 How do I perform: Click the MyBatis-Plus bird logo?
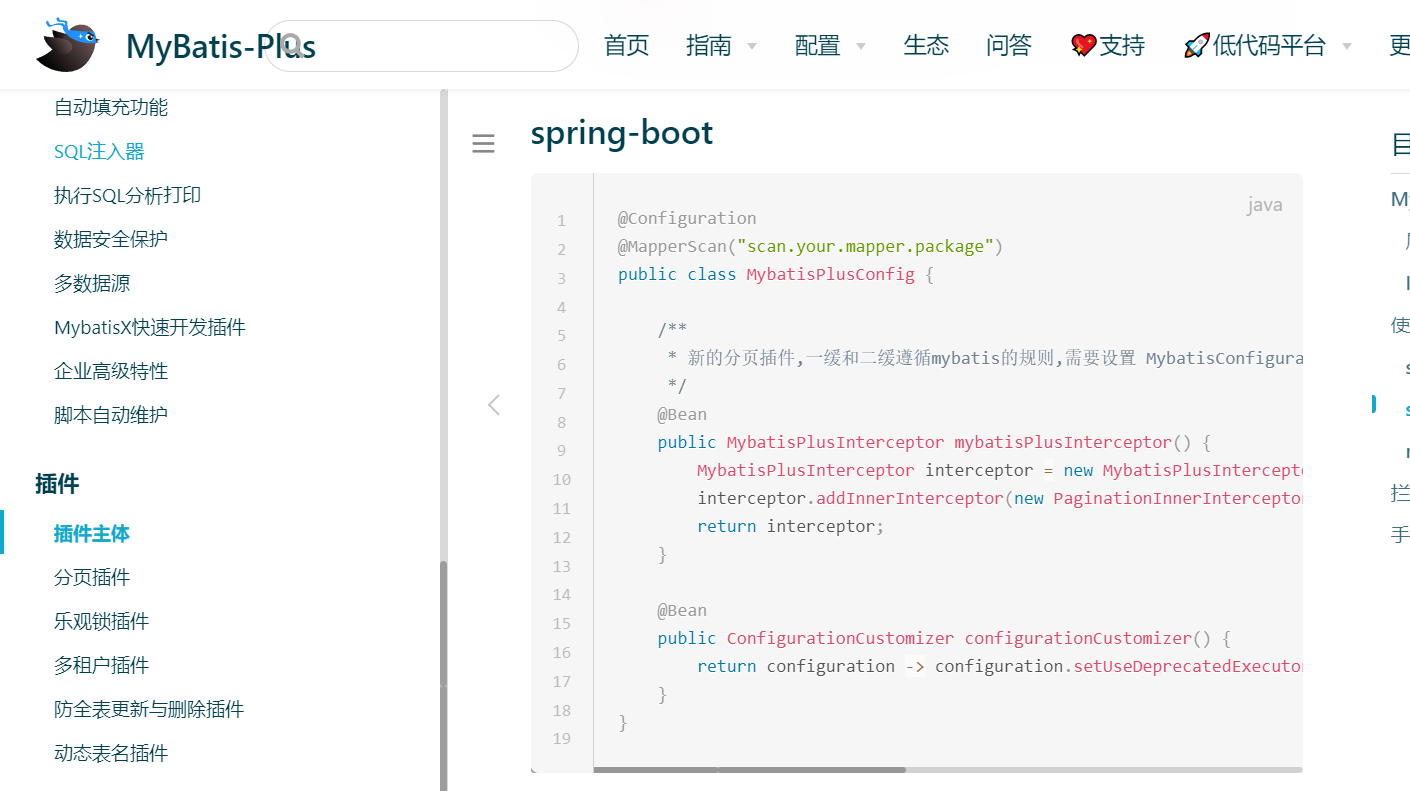(68, 44)
